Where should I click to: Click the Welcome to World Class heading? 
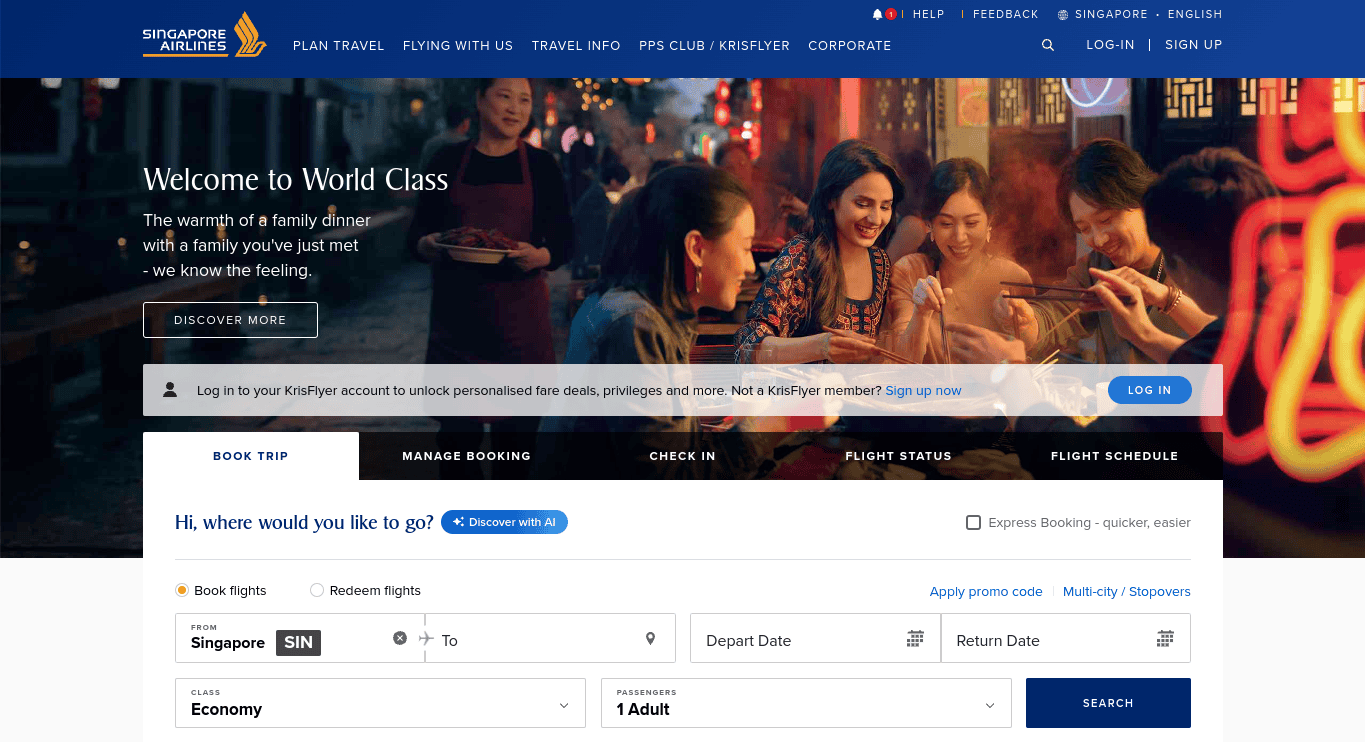point(296,179)
